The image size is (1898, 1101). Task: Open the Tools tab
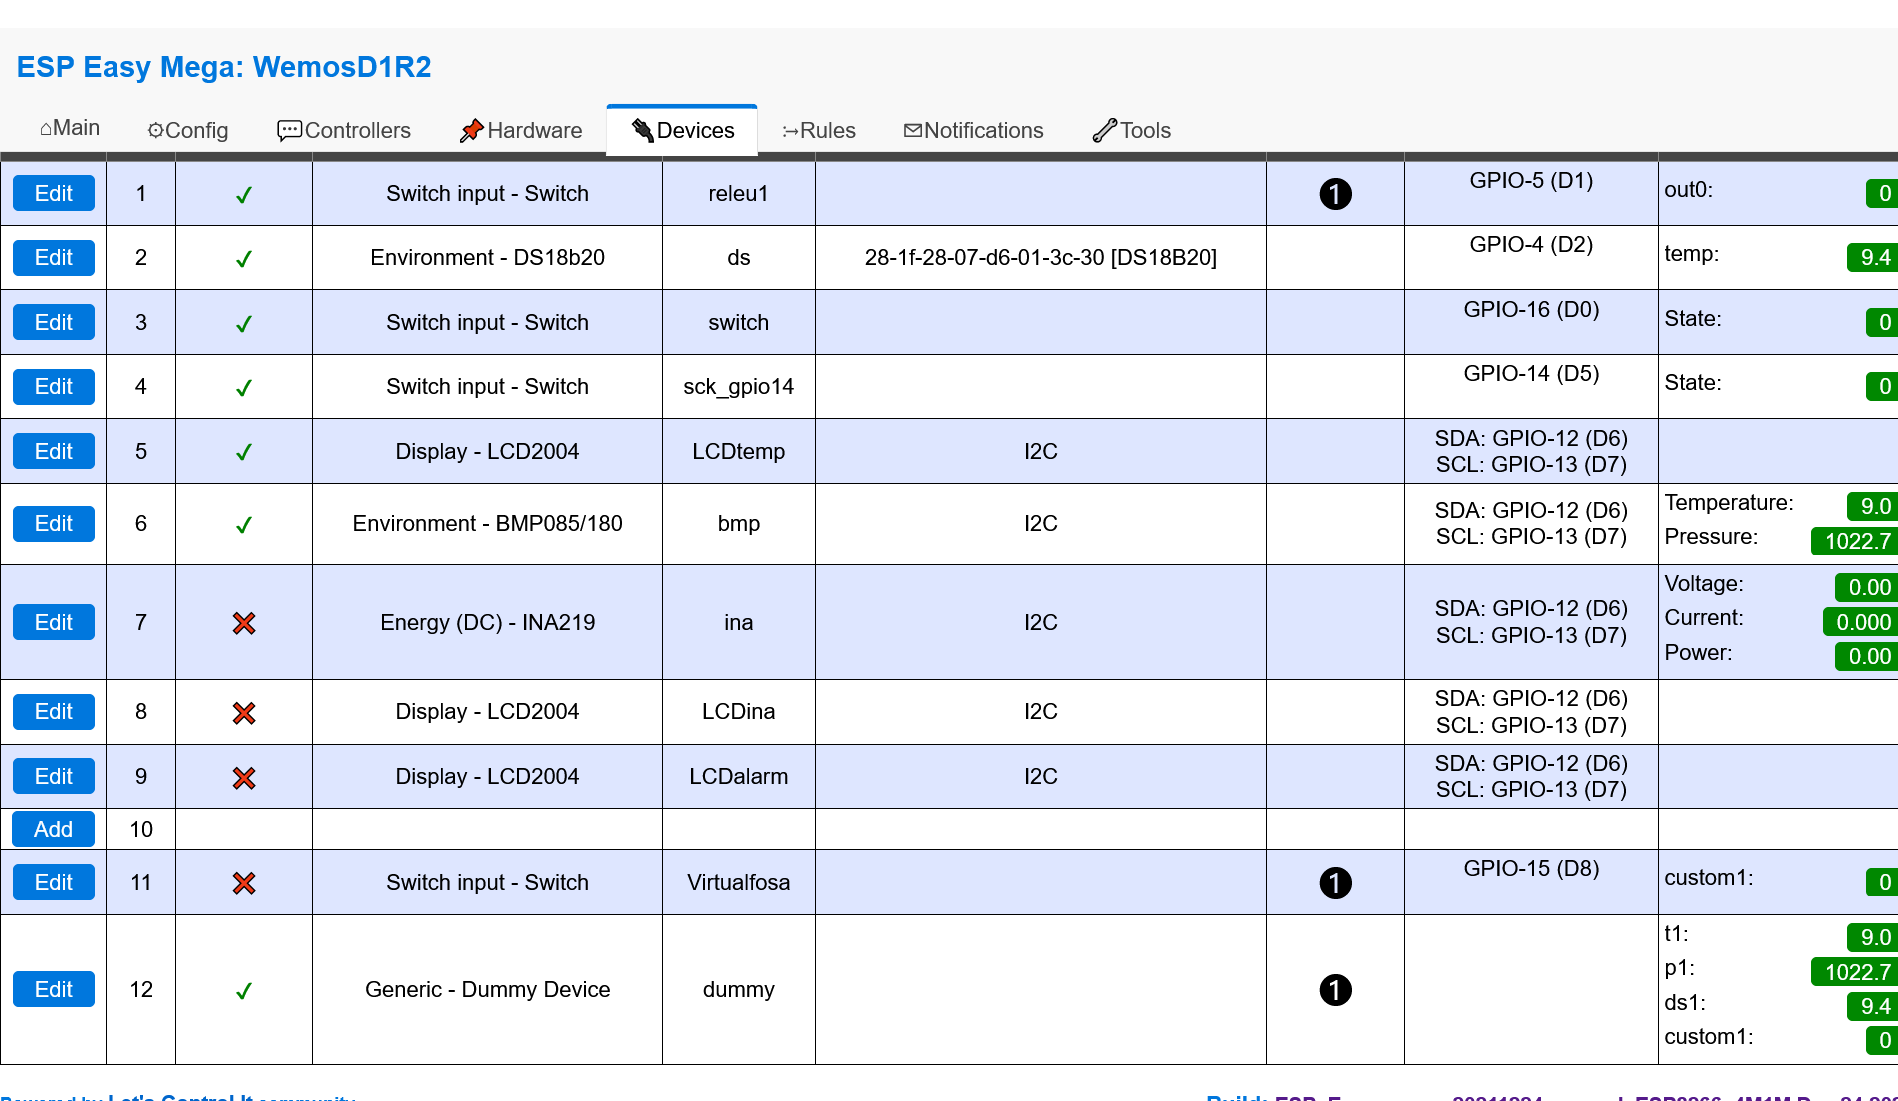1131,130
